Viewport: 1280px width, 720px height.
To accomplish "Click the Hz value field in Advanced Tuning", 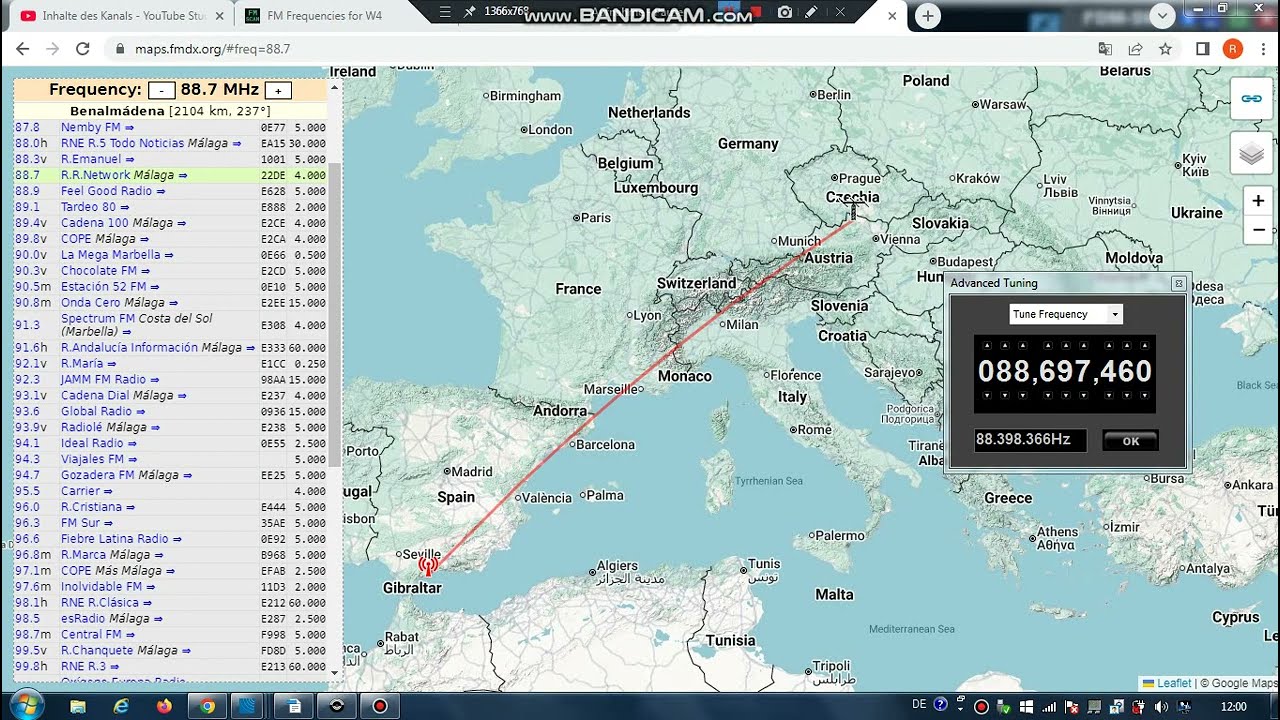I will [1030, 440].
